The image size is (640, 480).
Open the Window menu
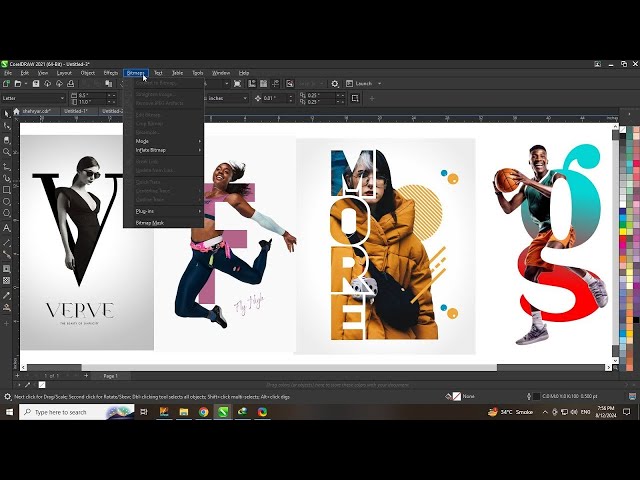tap(220, 73)
